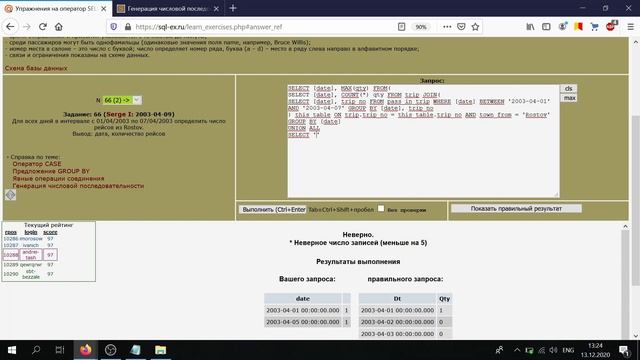
Task: Save page to Pocket
Action: click(461, 27)
